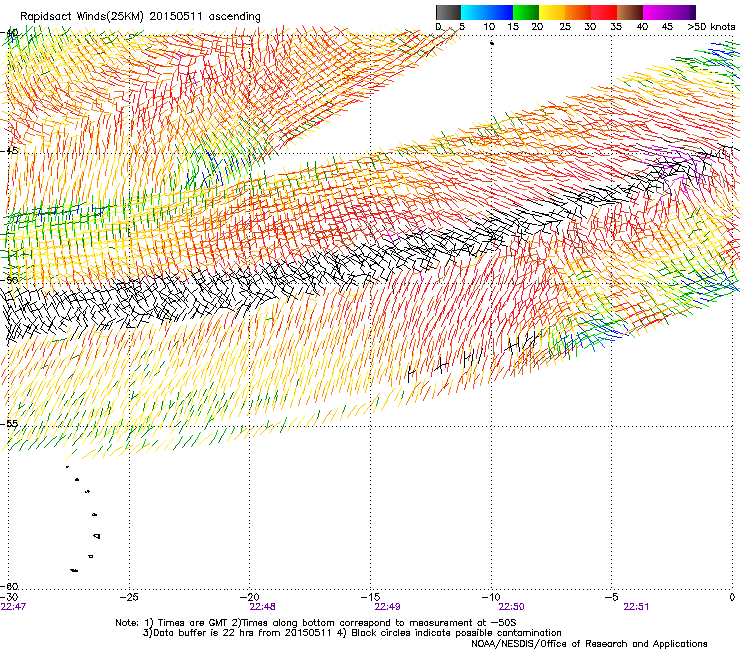Click the legend label '35'
This screenshot has width=740, height=650.
pos(616,27)
